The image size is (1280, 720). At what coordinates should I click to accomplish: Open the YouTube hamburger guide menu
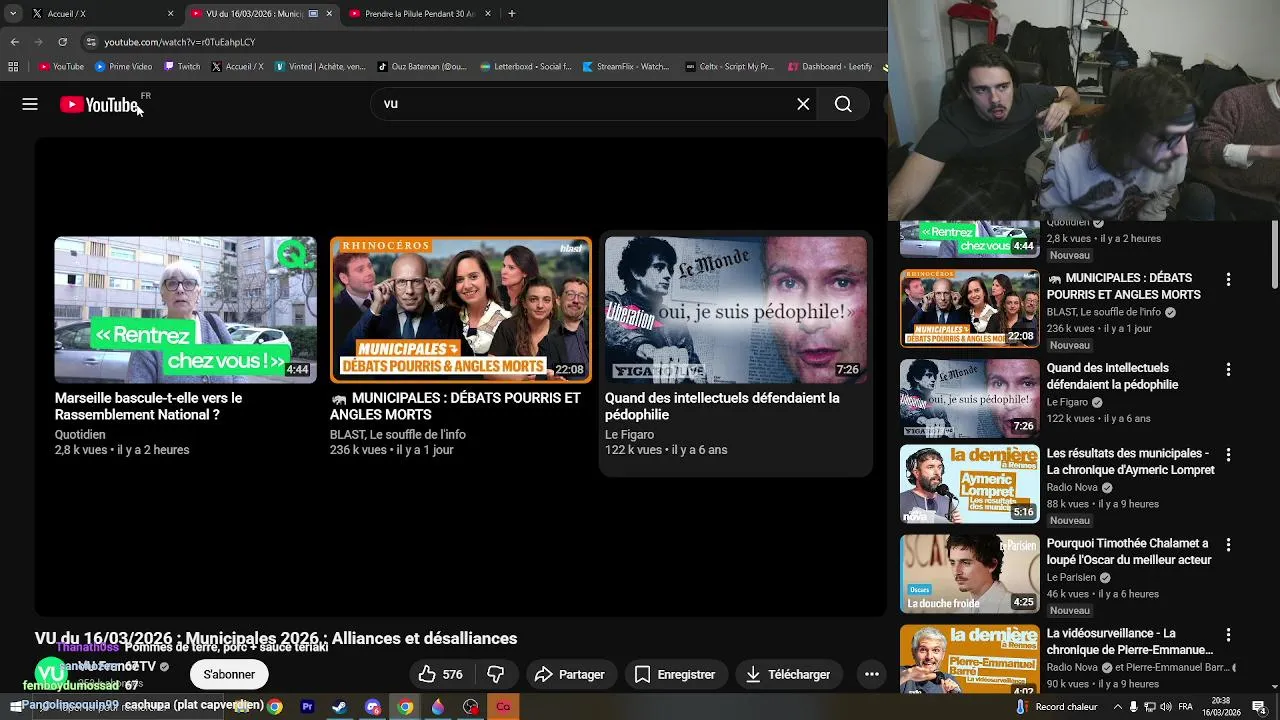tap(30, 104)
